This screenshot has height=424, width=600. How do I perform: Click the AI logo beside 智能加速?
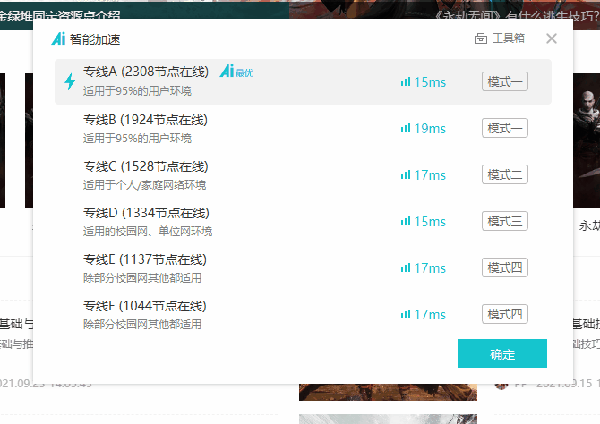click(x=58, y=39)
